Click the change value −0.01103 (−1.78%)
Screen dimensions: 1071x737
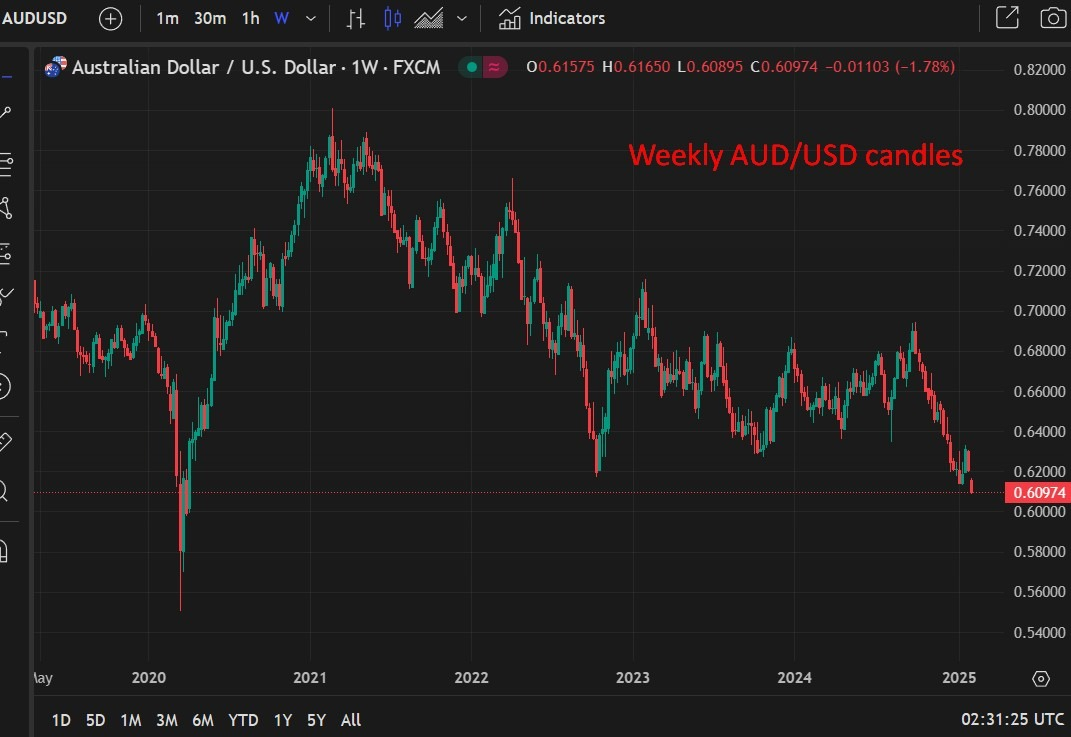(x=890, y=67)
